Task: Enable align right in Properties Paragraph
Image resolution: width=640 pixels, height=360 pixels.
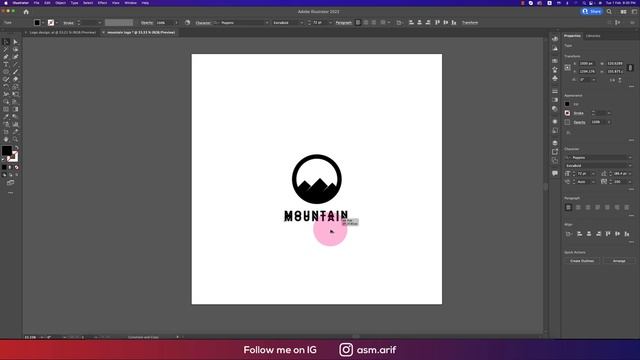Action: pyautogui.click(x=588, y=207)
